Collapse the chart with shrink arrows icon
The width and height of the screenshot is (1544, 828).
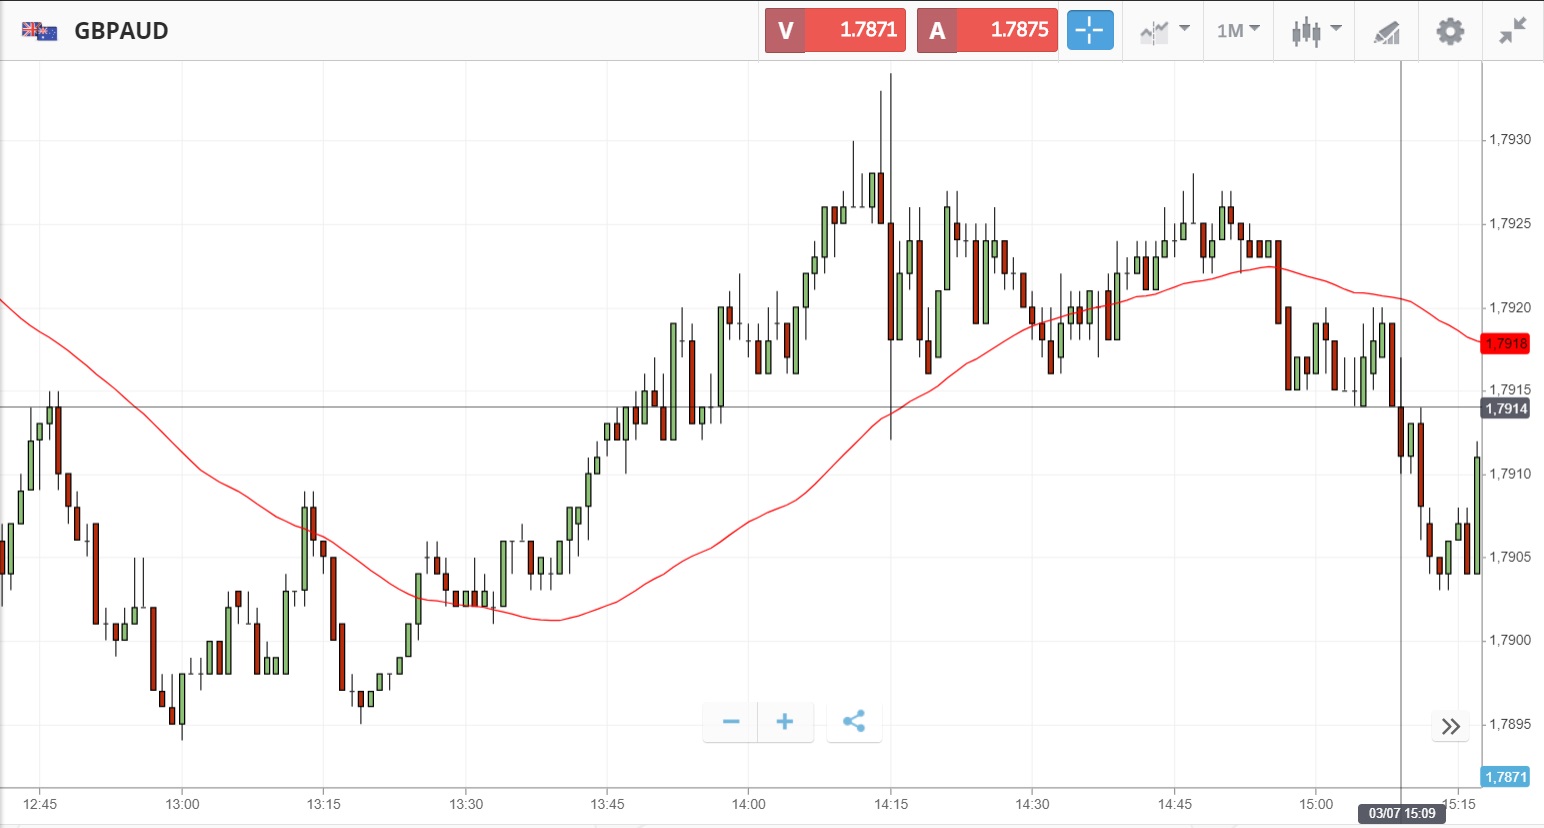(x=1512, y=31)
